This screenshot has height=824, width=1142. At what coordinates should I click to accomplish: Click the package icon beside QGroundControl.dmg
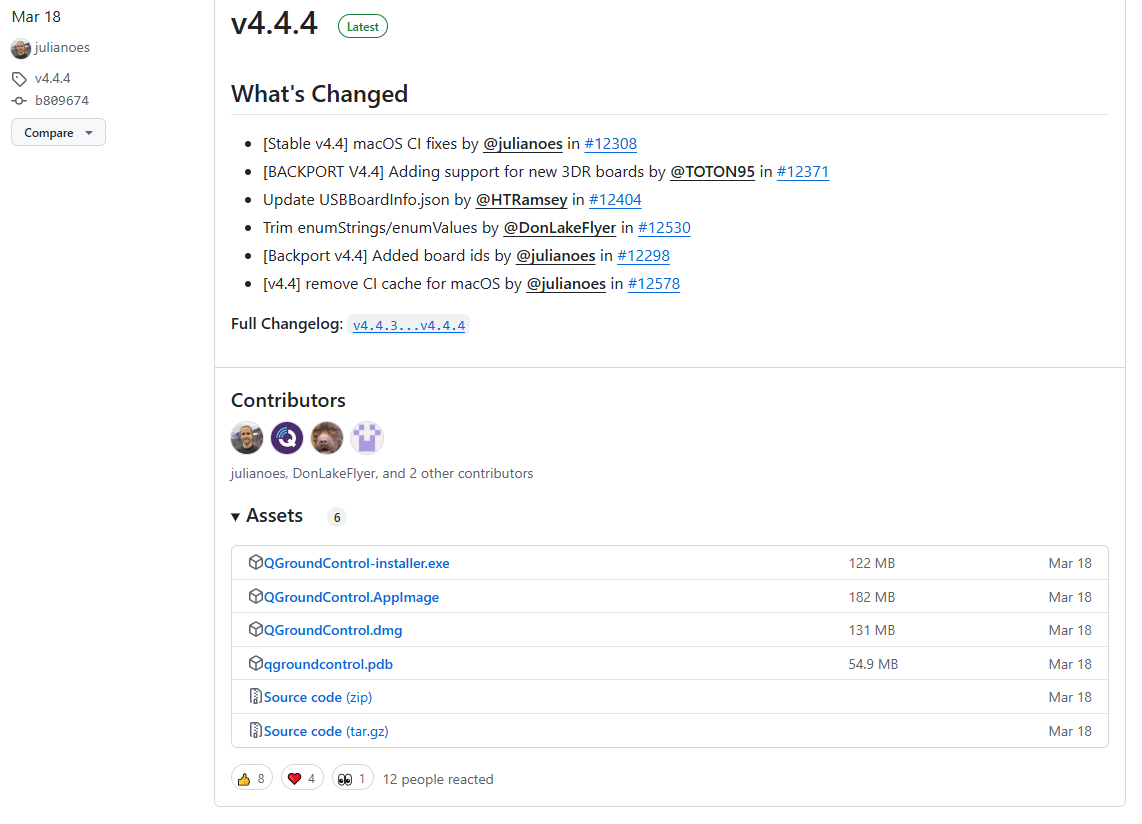pos(255,630)
